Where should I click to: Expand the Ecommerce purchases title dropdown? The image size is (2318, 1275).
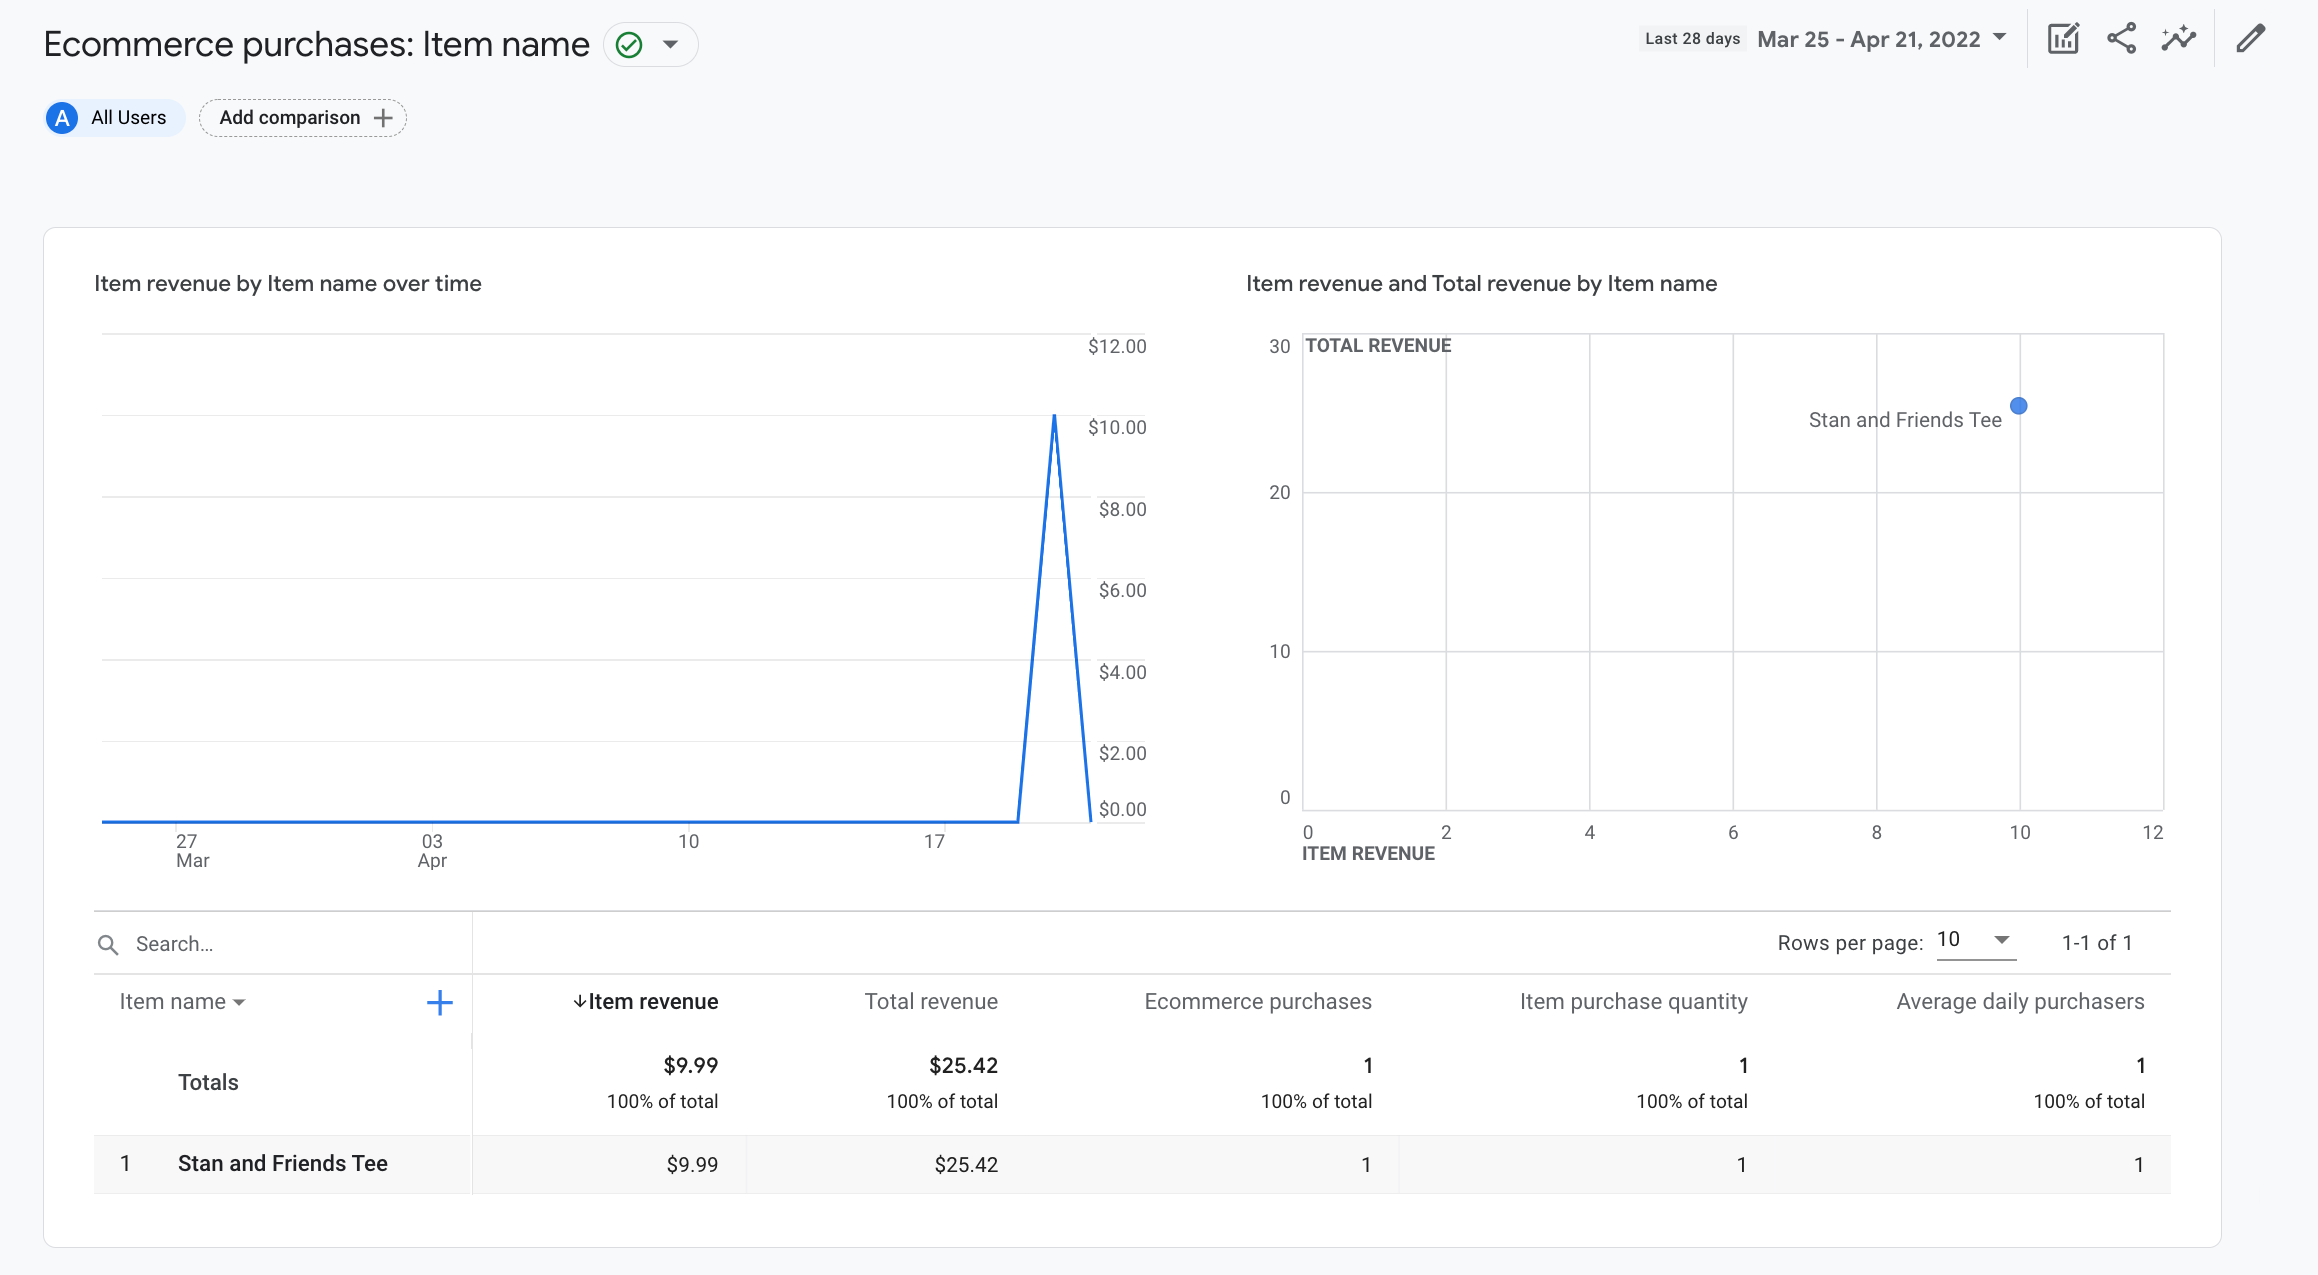pyautogui.click(x=672, y=42)
